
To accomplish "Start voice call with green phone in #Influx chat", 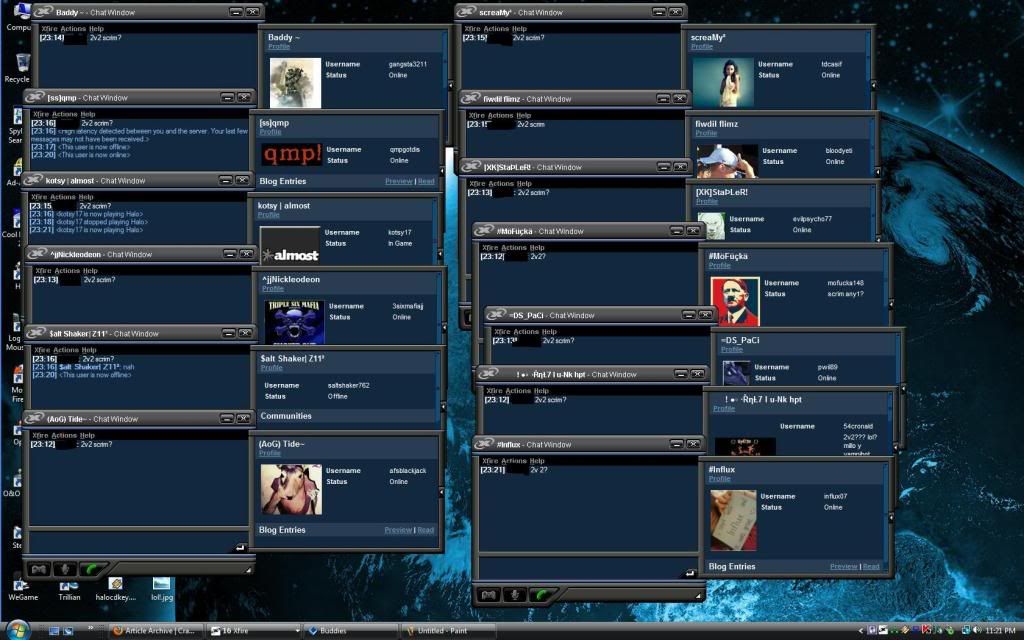I will point(542,594).
